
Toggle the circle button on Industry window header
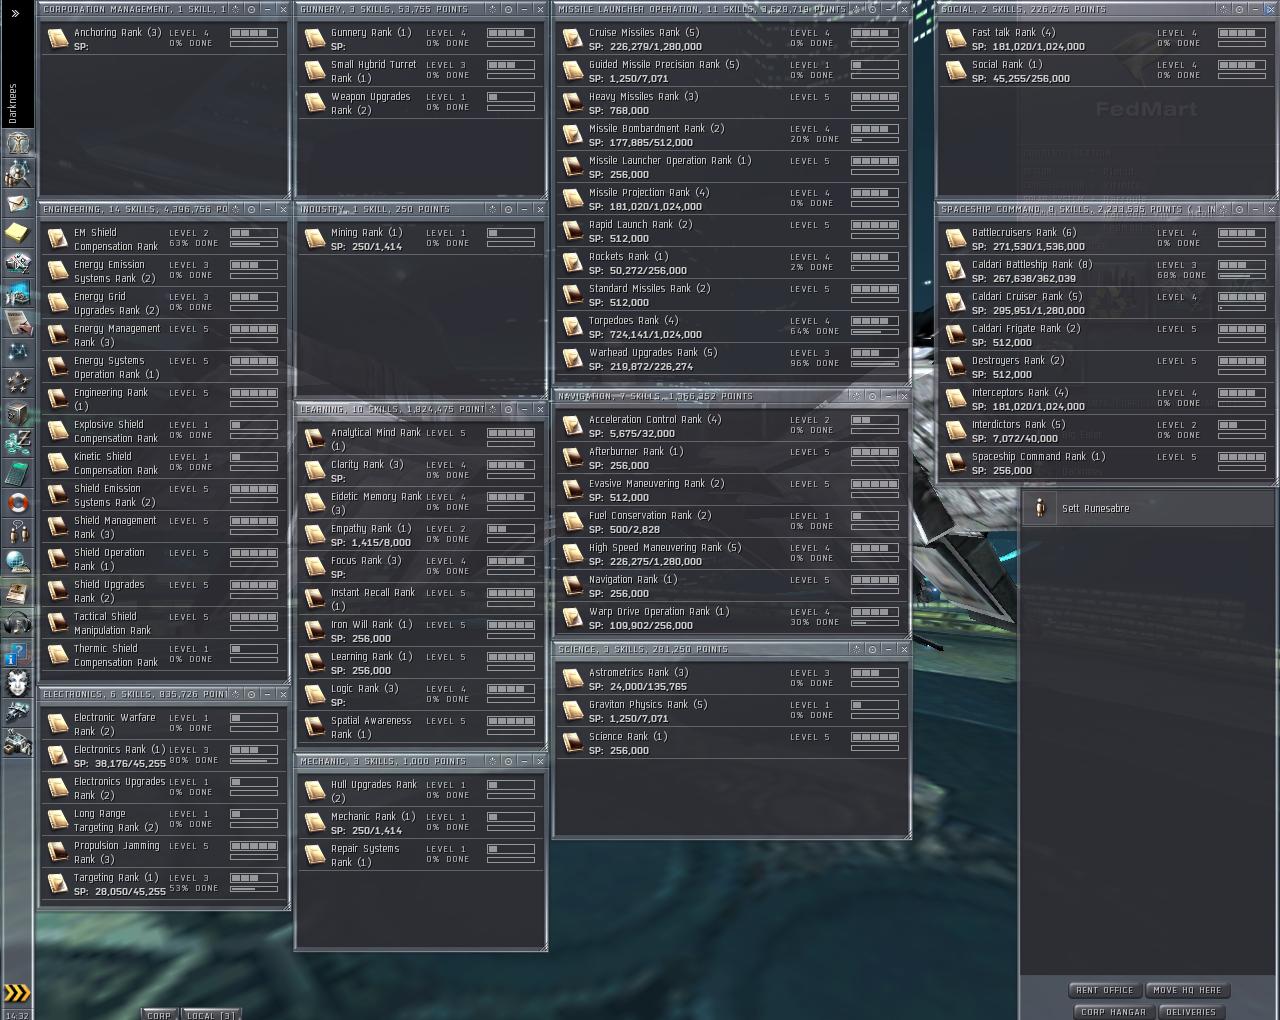point(509,209)
